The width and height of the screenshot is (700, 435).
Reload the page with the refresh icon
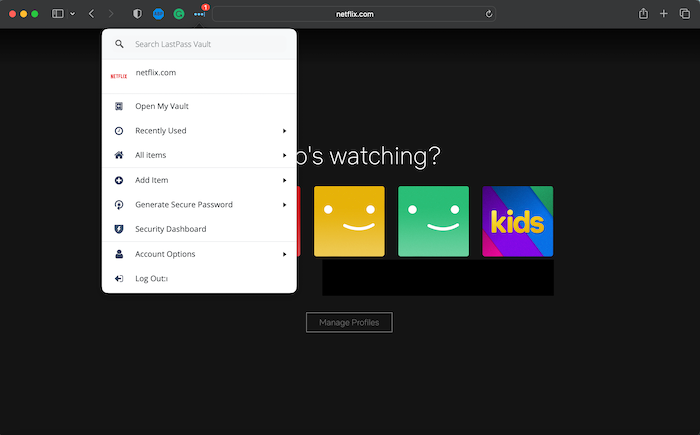click(489, 14)
